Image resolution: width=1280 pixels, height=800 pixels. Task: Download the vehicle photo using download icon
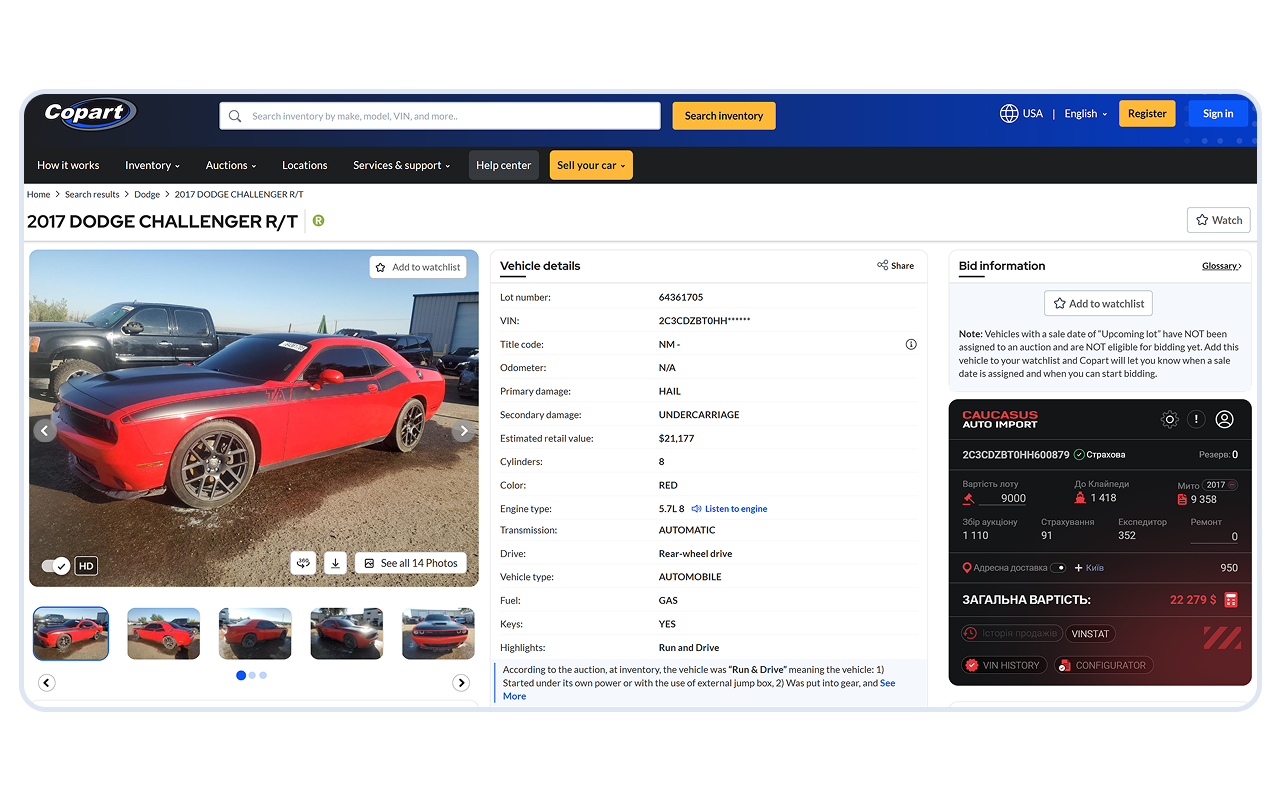[335, 563]
